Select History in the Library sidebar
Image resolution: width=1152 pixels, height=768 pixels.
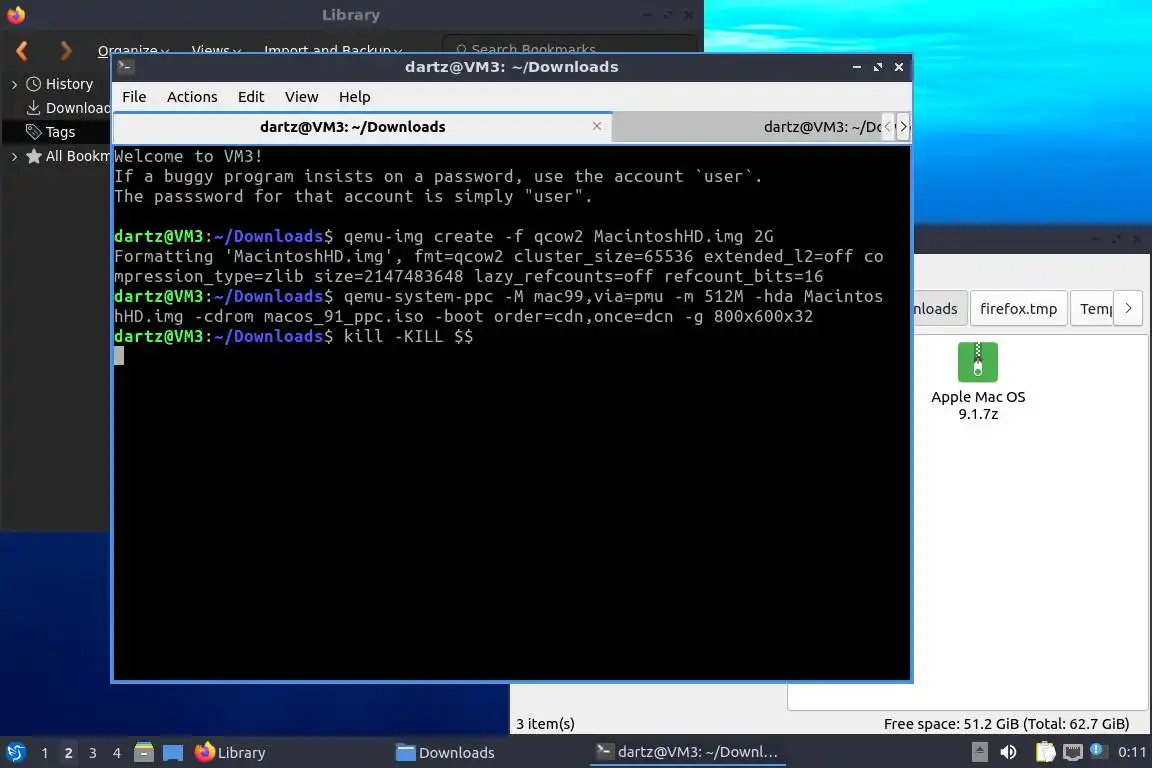(60, 84)
